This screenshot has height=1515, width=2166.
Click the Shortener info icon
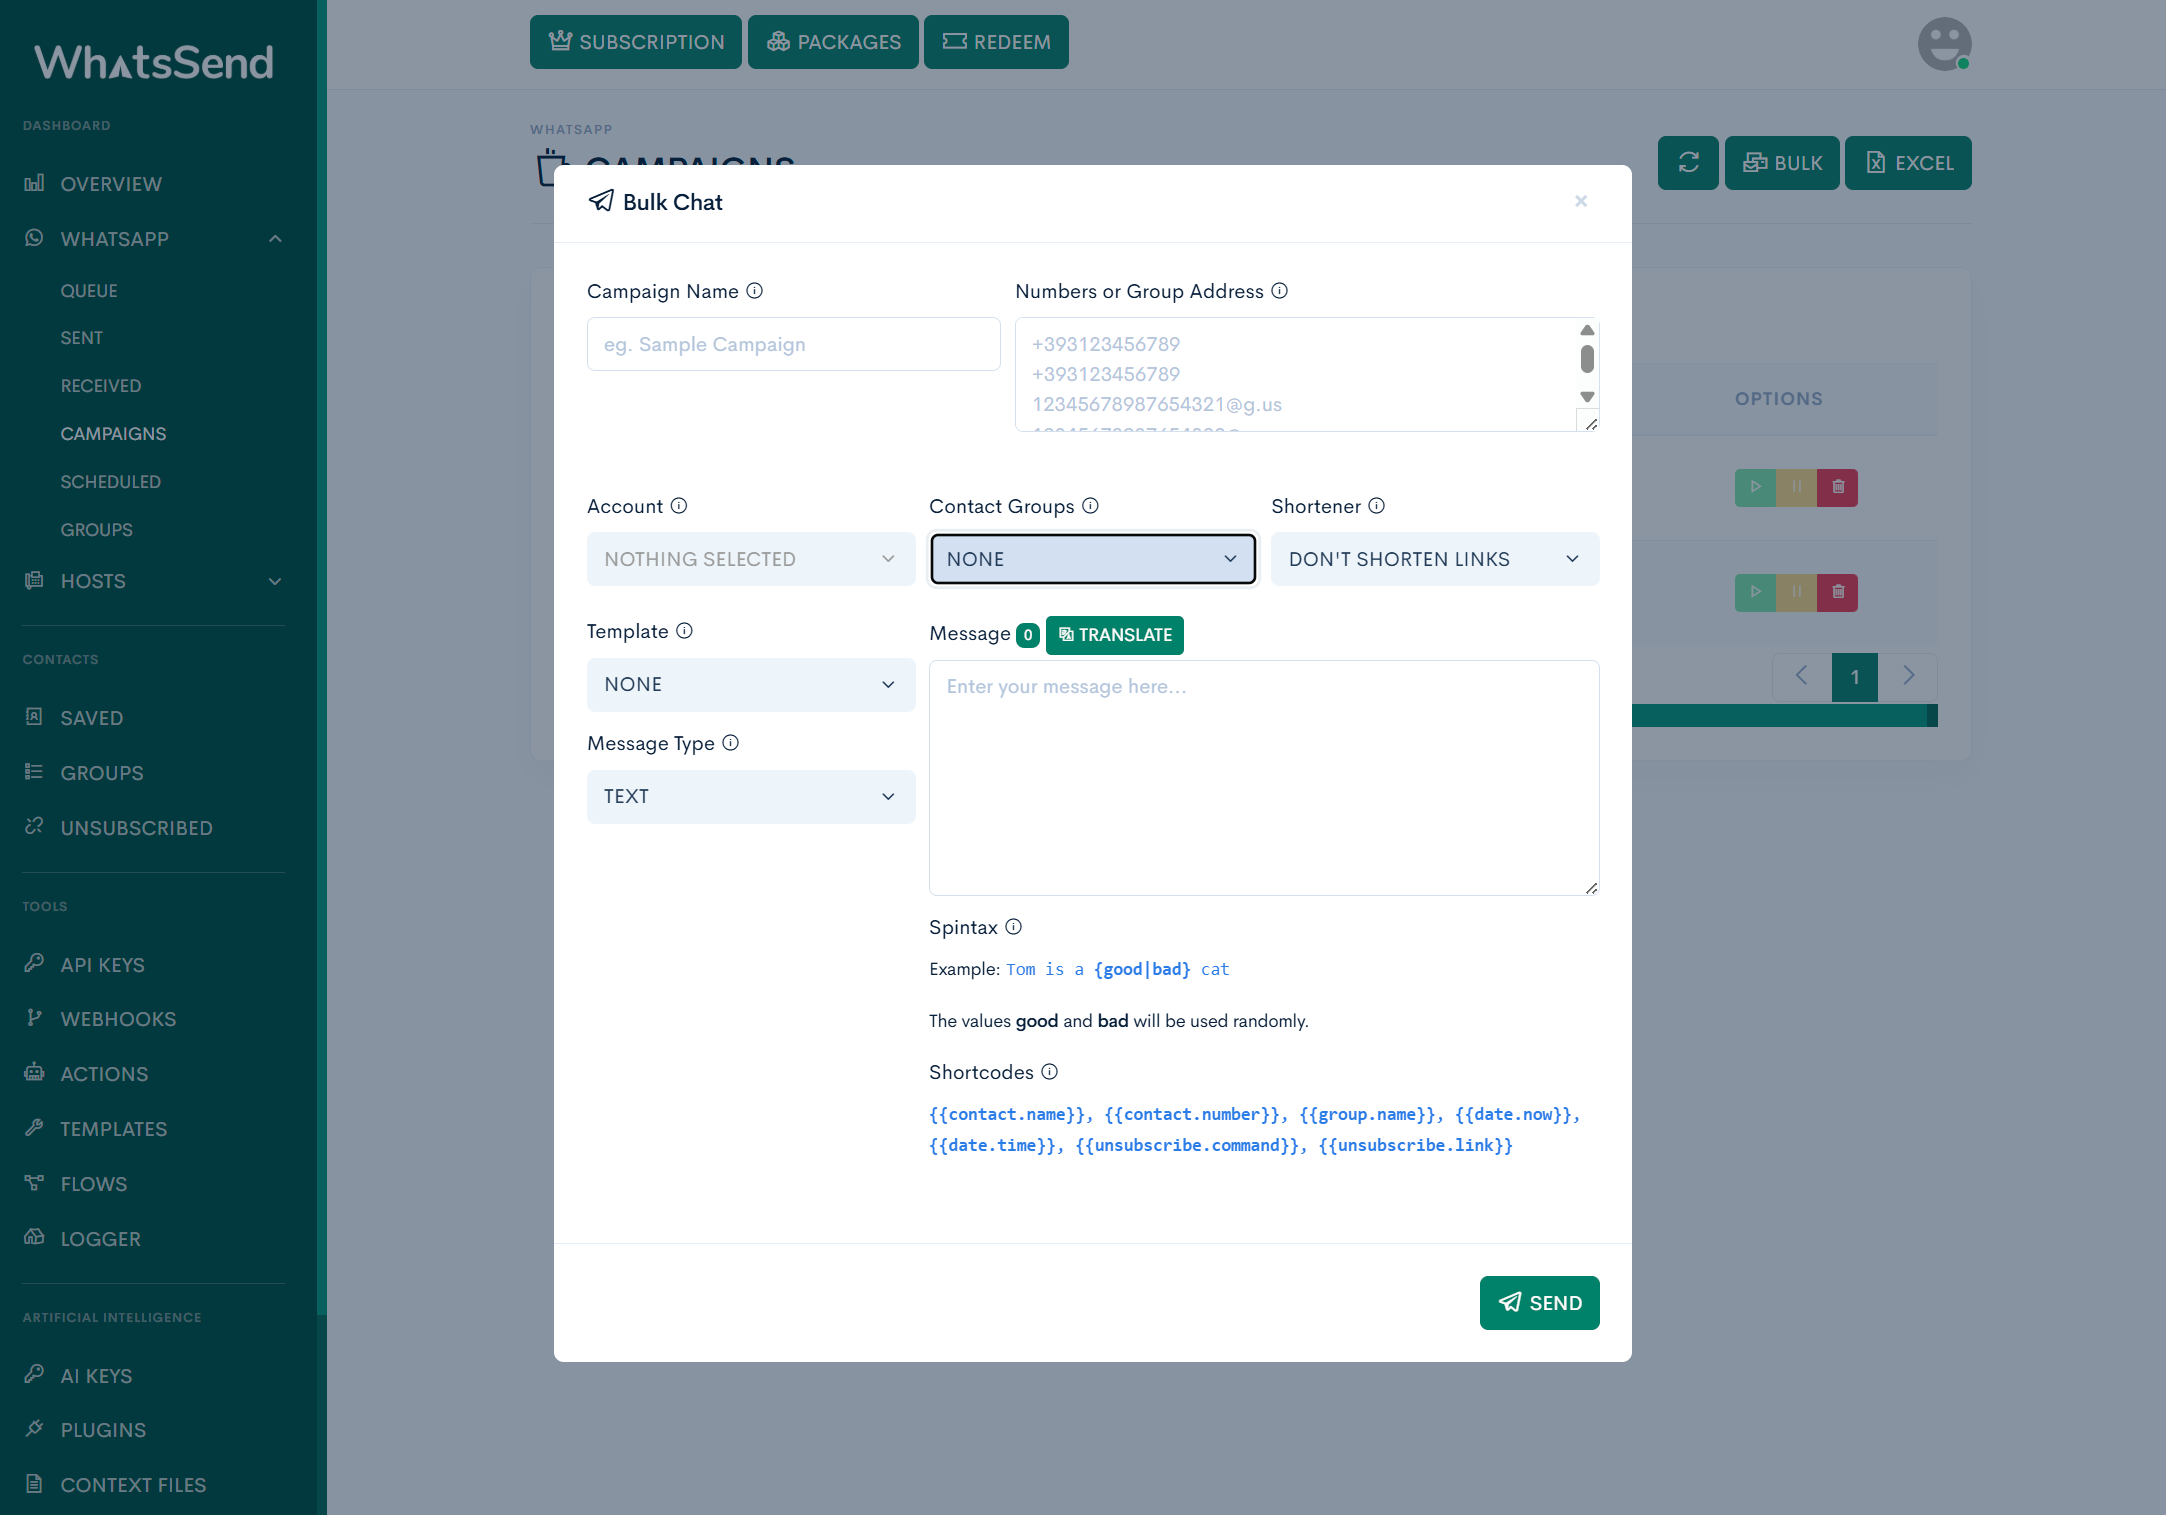(x=1377, y=506)
